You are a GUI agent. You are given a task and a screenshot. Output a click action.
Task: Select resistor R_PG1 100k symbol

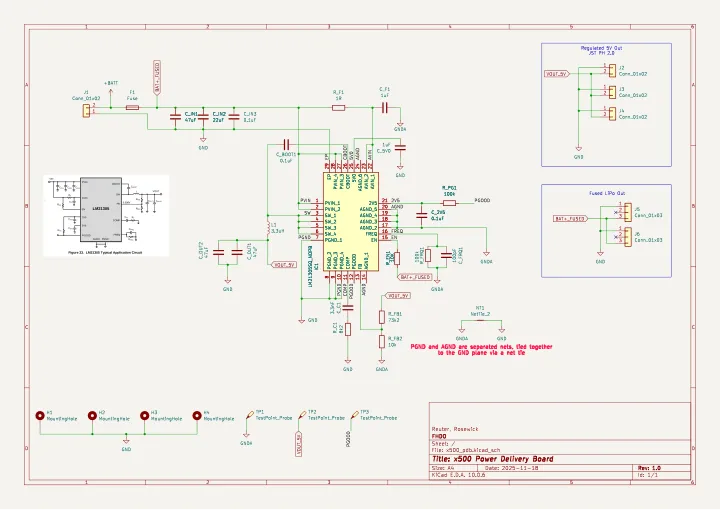[x=449, y=203]
